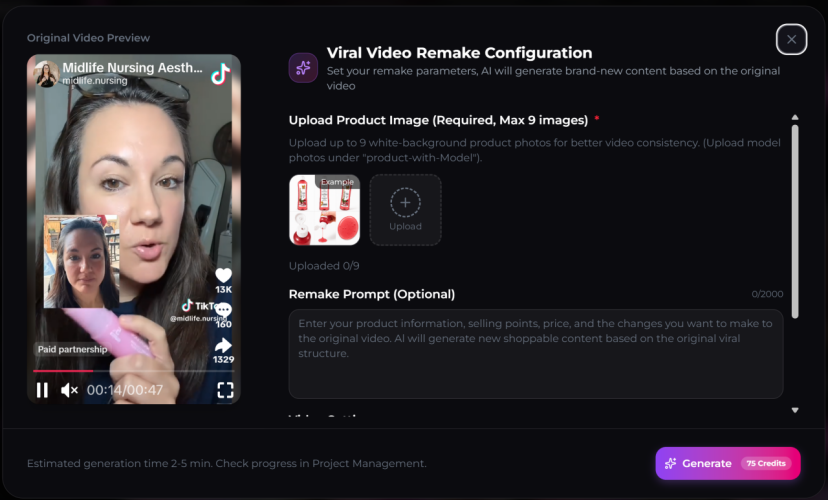Viewport: 828px width, 500px height.
Task: Open fullscreen mode for the video preview
Action: click(x=225, y=390)
